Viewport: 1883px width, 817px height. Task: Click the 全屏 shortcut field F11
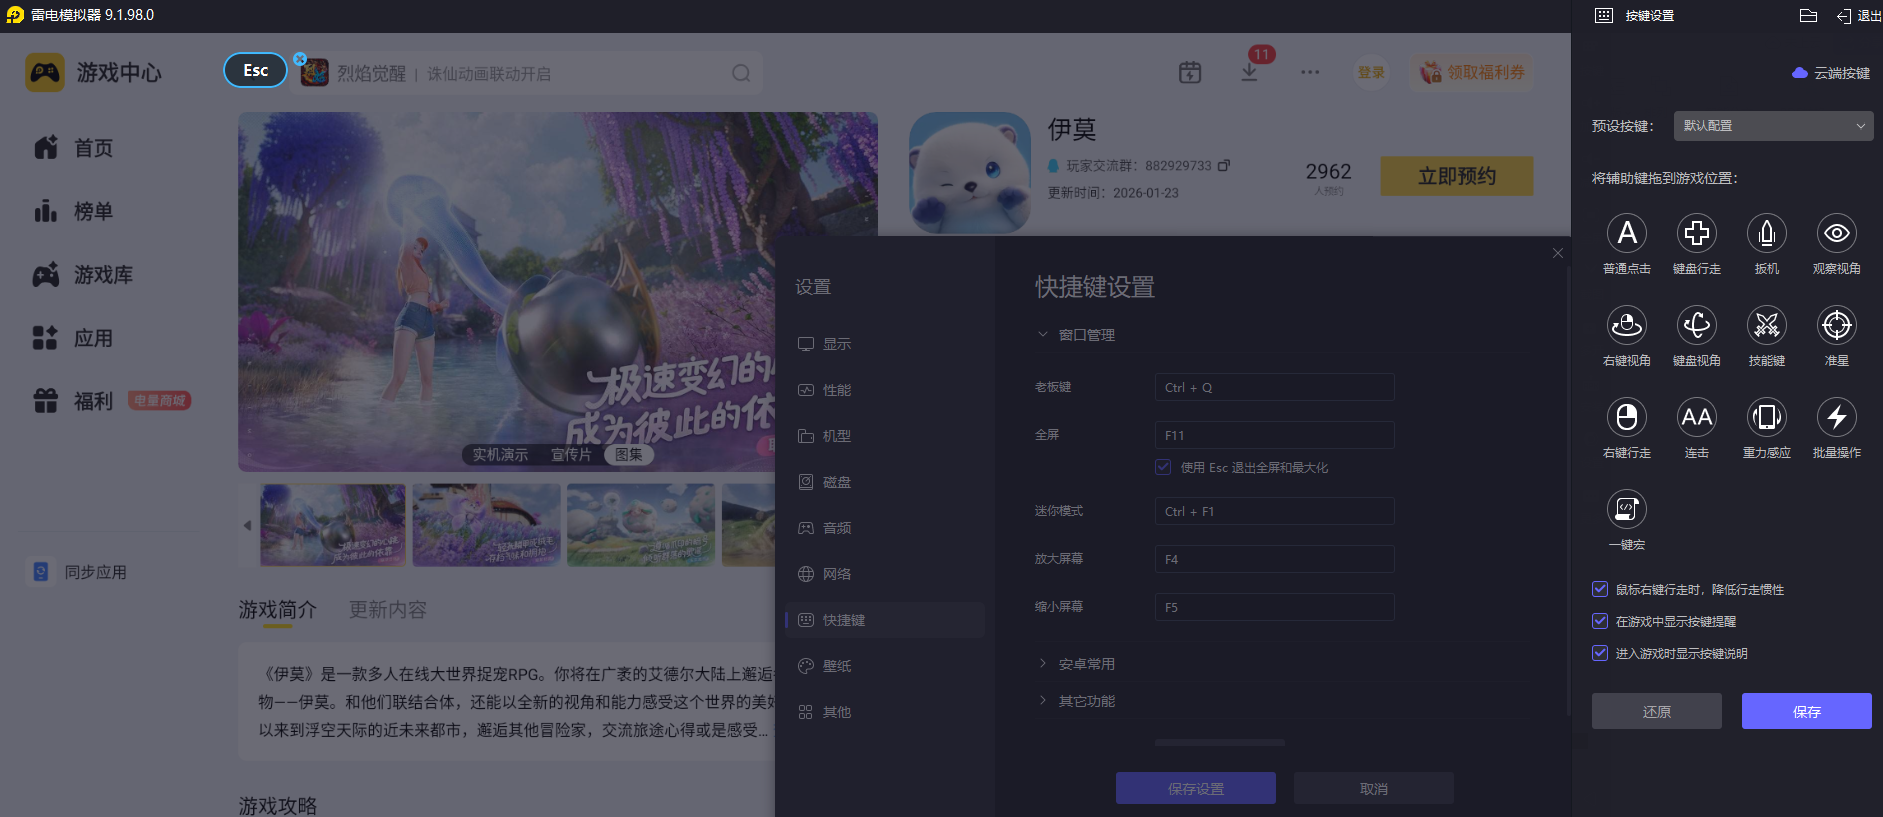pyautogui.click(x=1275, y=435)
